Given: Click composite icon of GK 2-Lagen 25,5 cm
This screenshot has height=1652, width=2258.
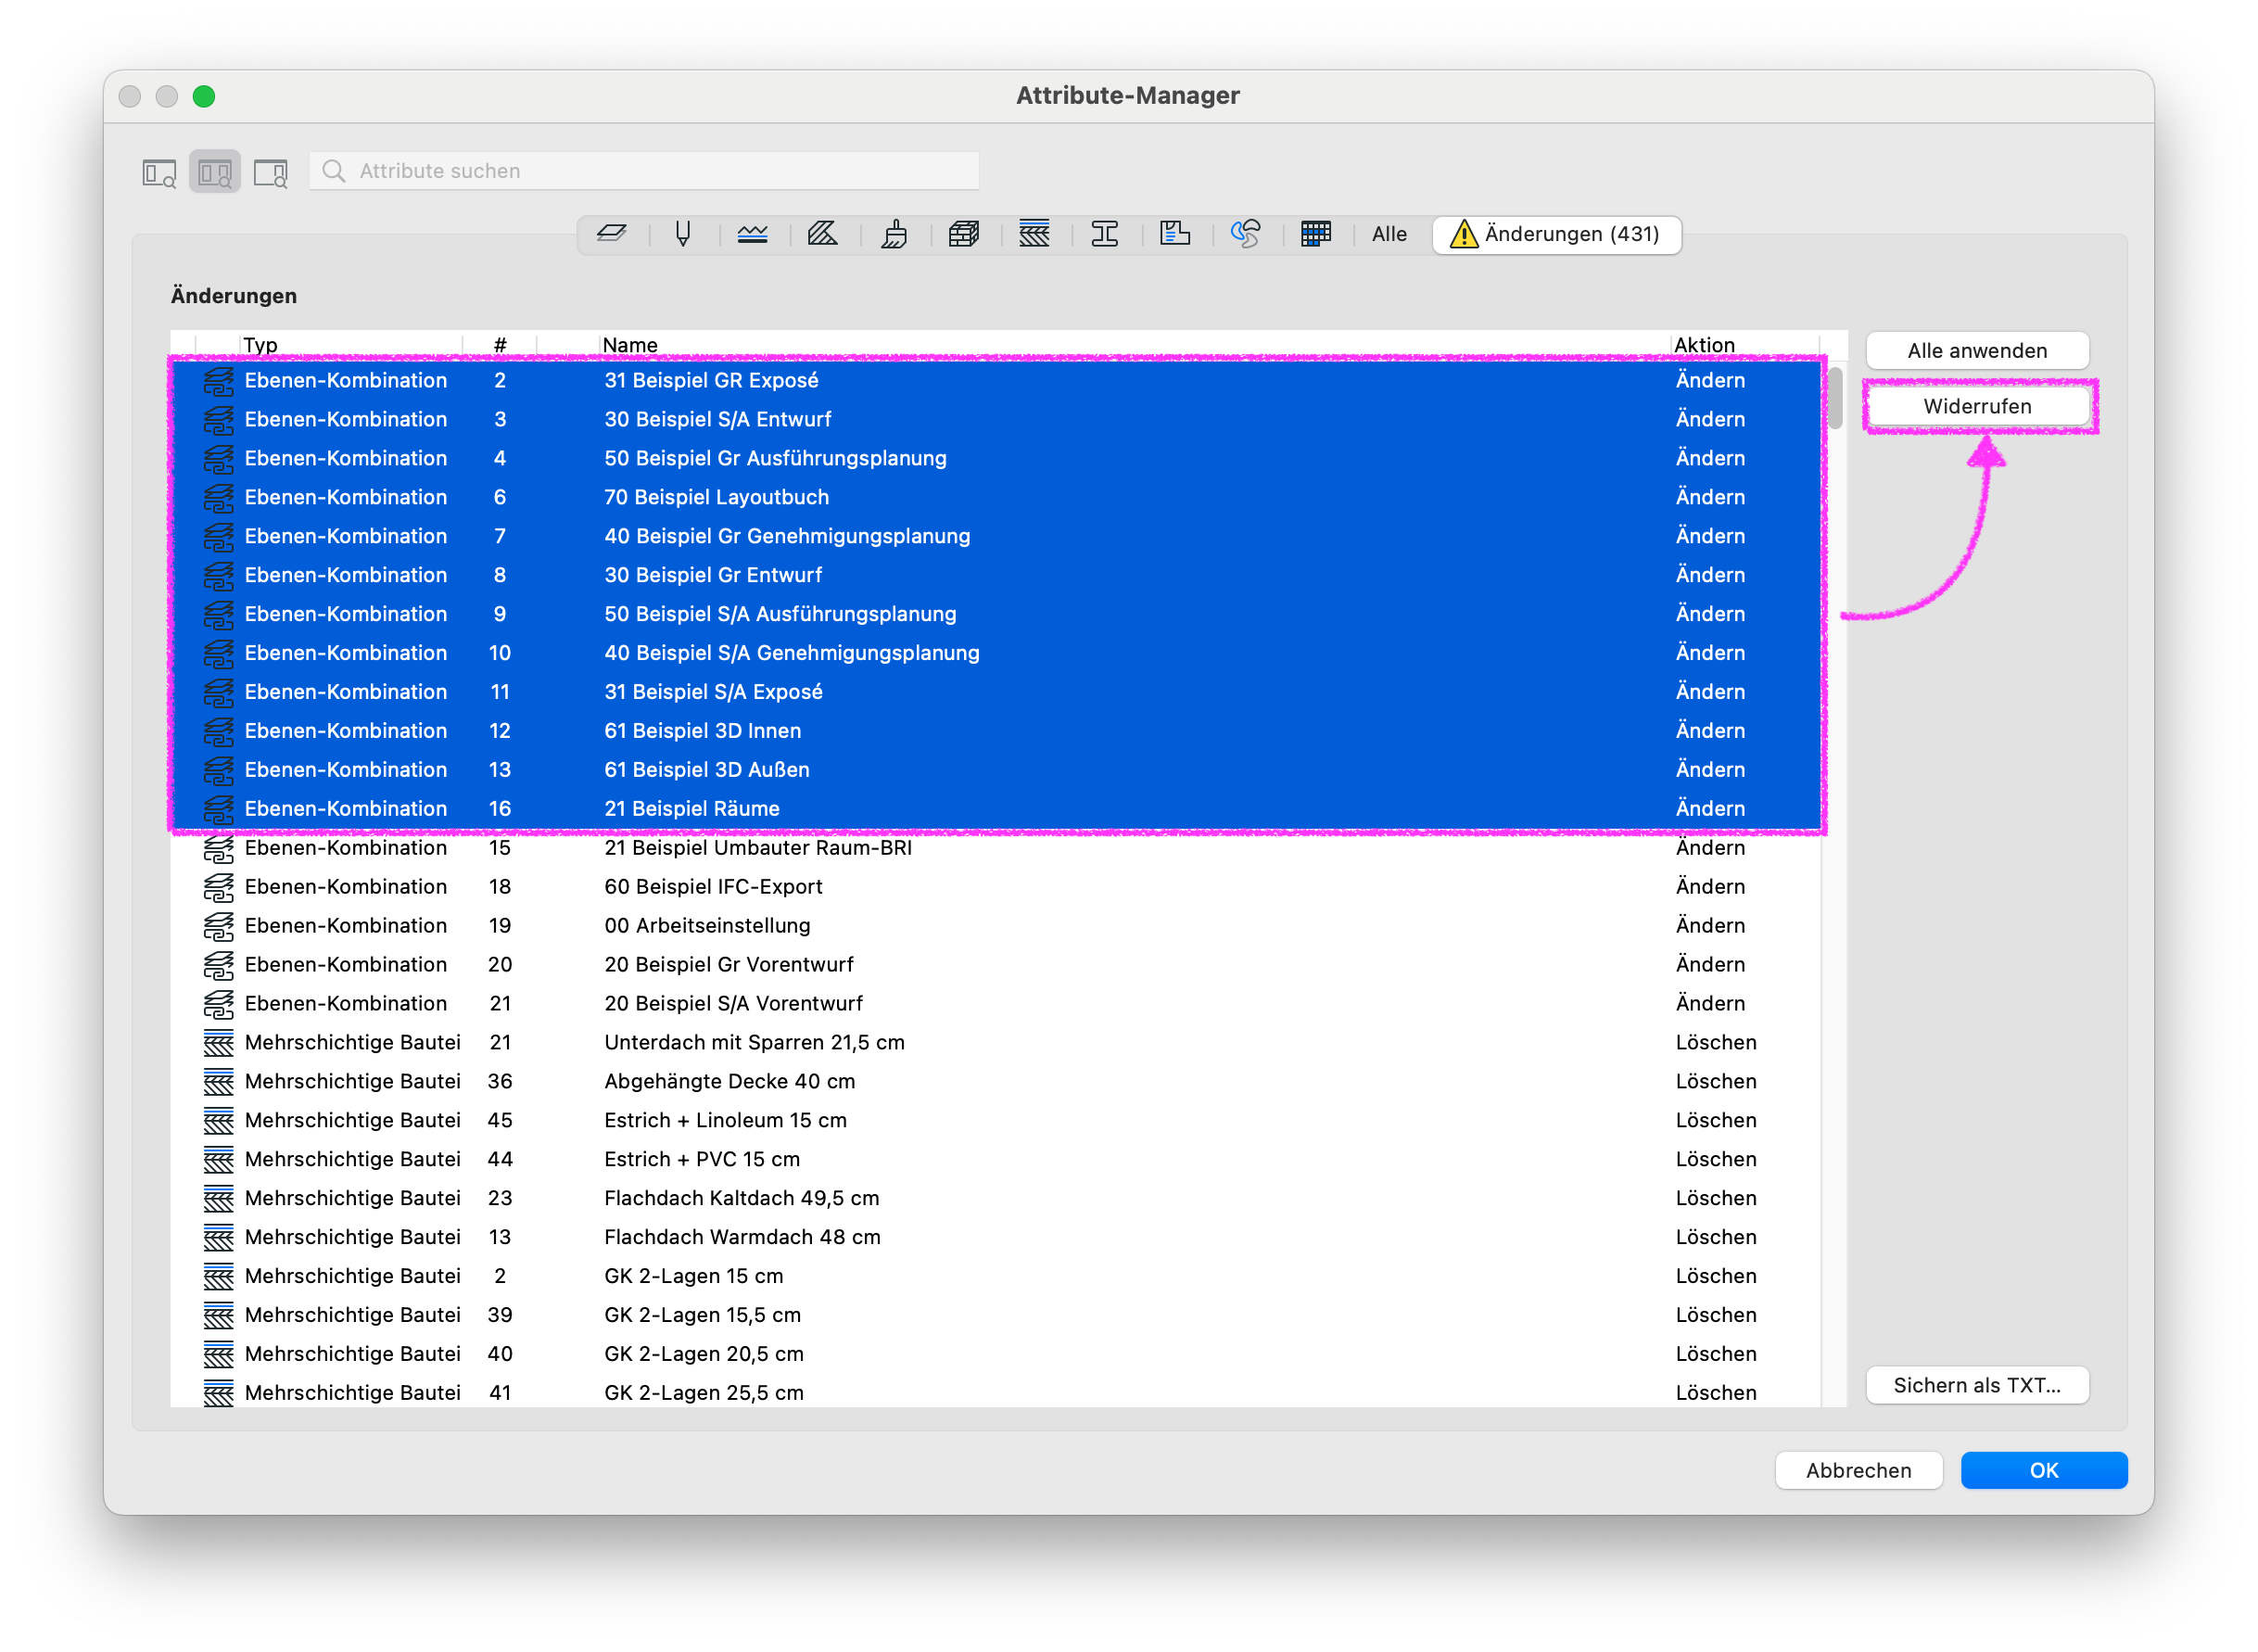Looking at the screenshot, I should point(218,1393).
